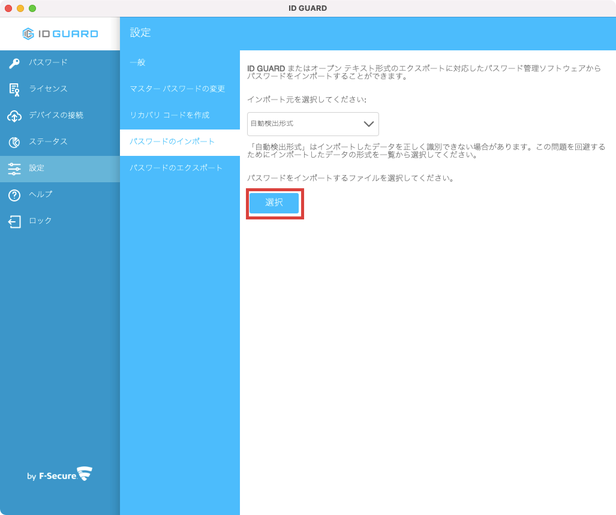Click the license certificate icon
Image resolution: width=616 pixels, height=515 pixels.
15,90
